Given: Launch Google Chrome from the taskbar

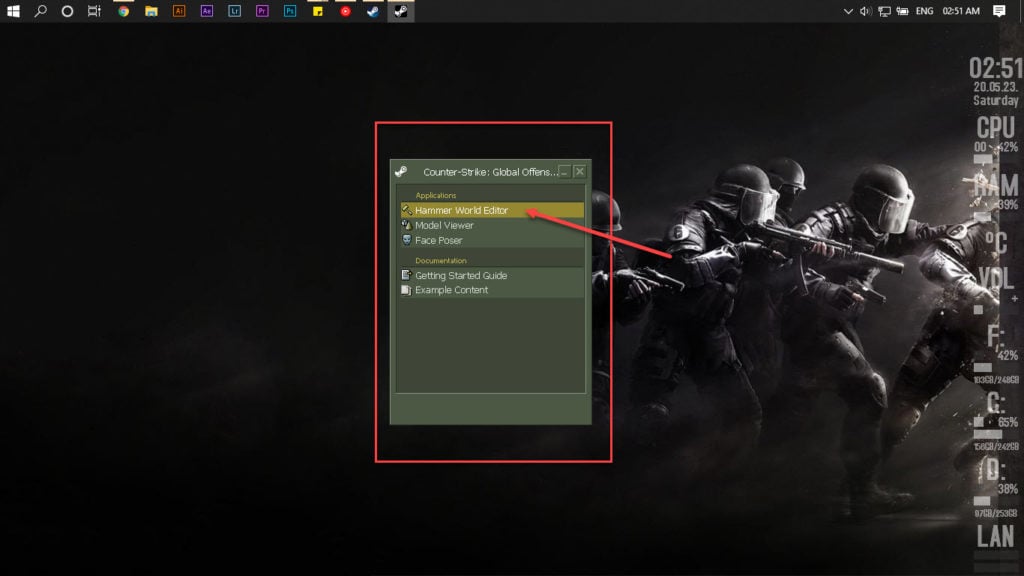Looking at the screenshot, I should point(123,11).
